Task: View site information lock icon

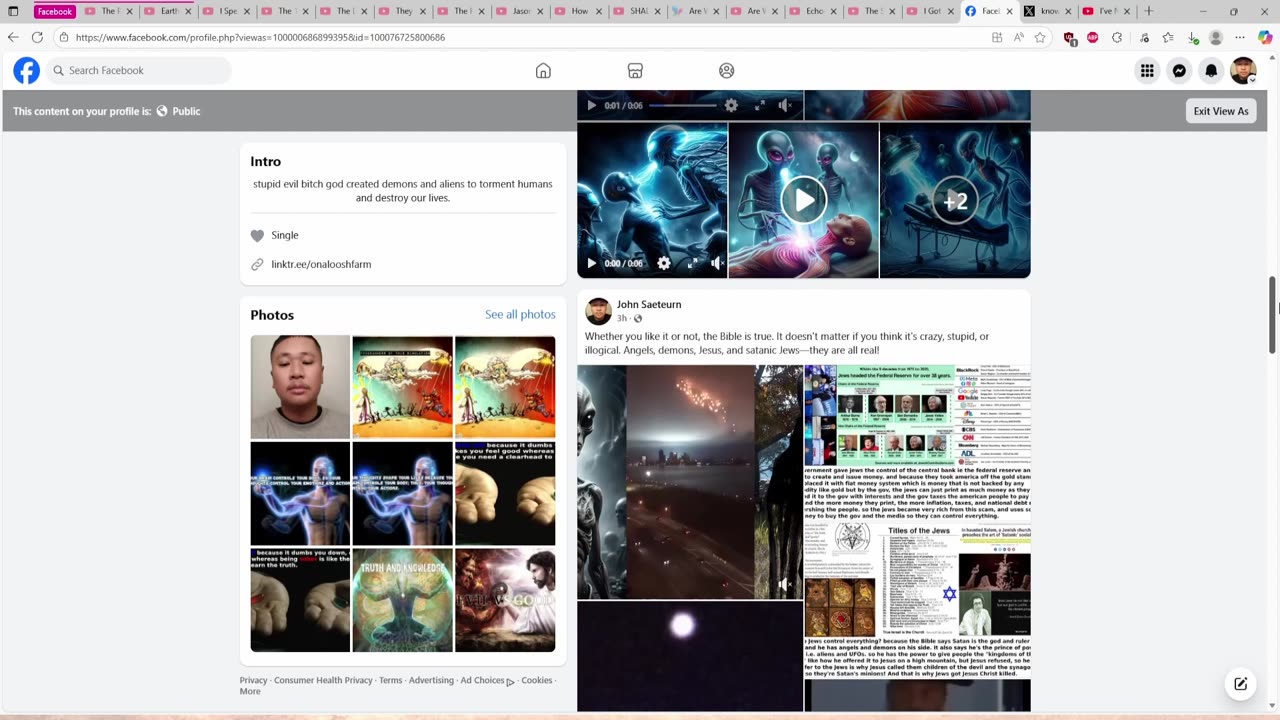Action: [x=64, y=37]
